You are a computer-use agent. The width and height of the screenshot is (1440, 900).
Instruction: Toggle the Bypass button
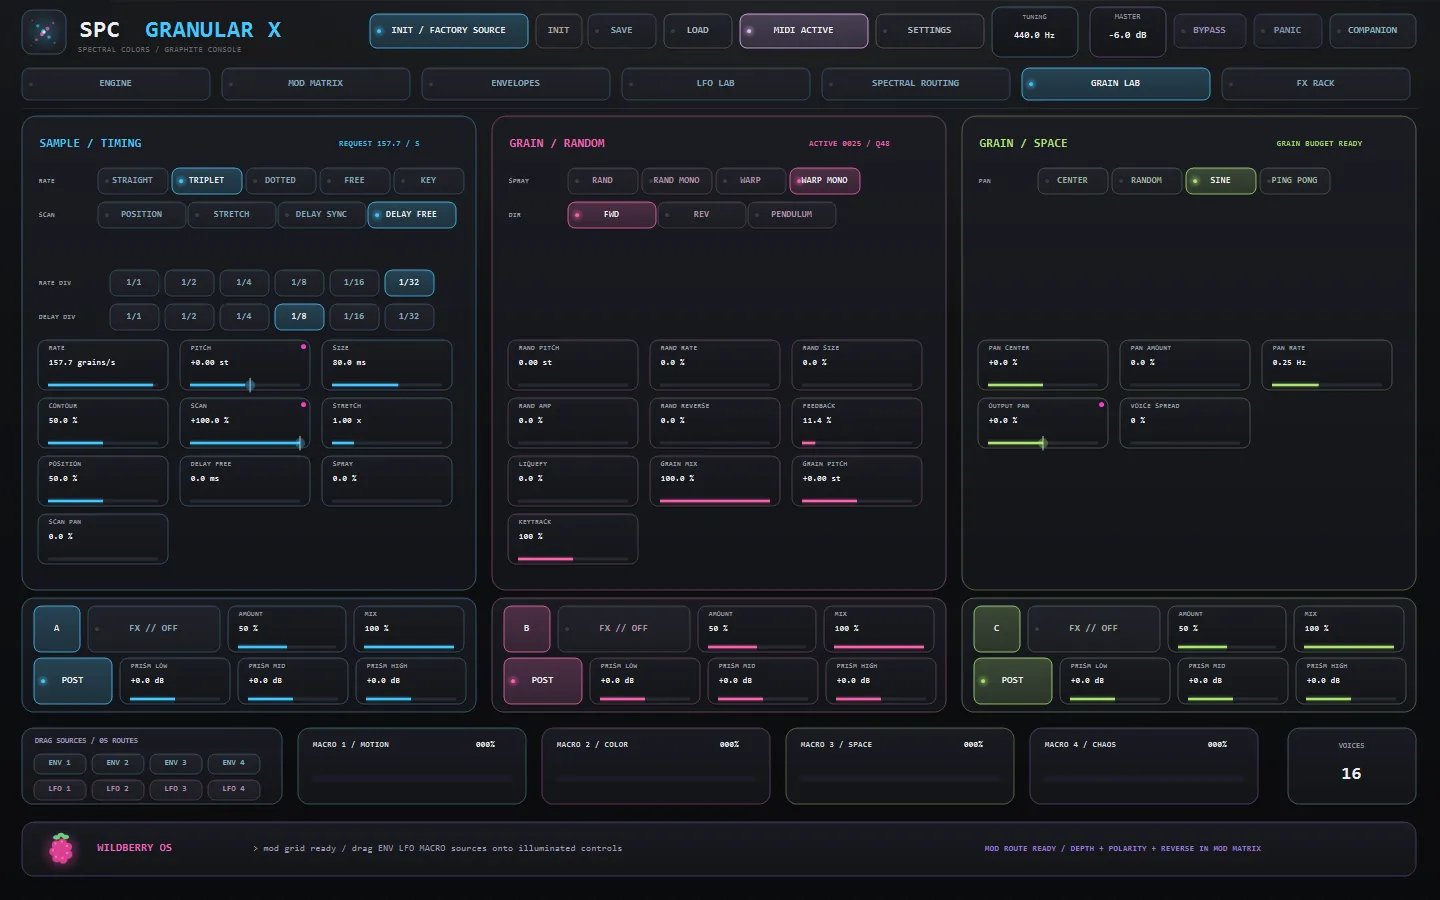(1210, 31)
